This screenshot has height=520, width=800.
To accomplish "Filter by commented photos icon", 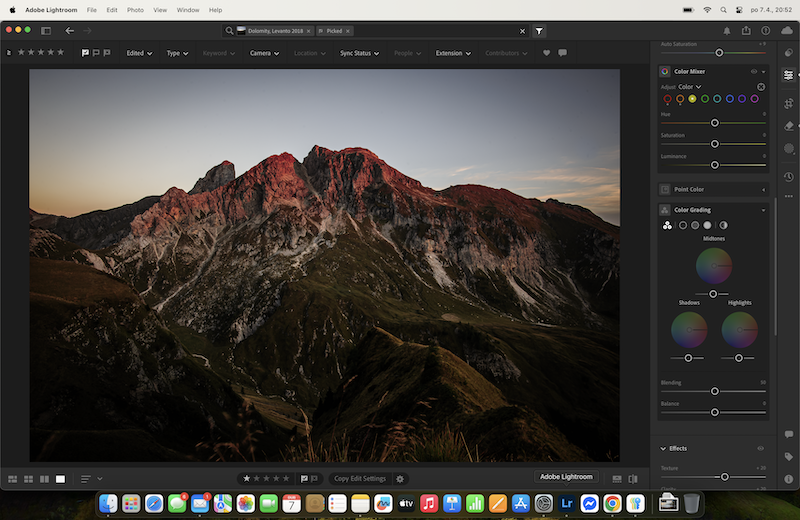I will 562,53.
